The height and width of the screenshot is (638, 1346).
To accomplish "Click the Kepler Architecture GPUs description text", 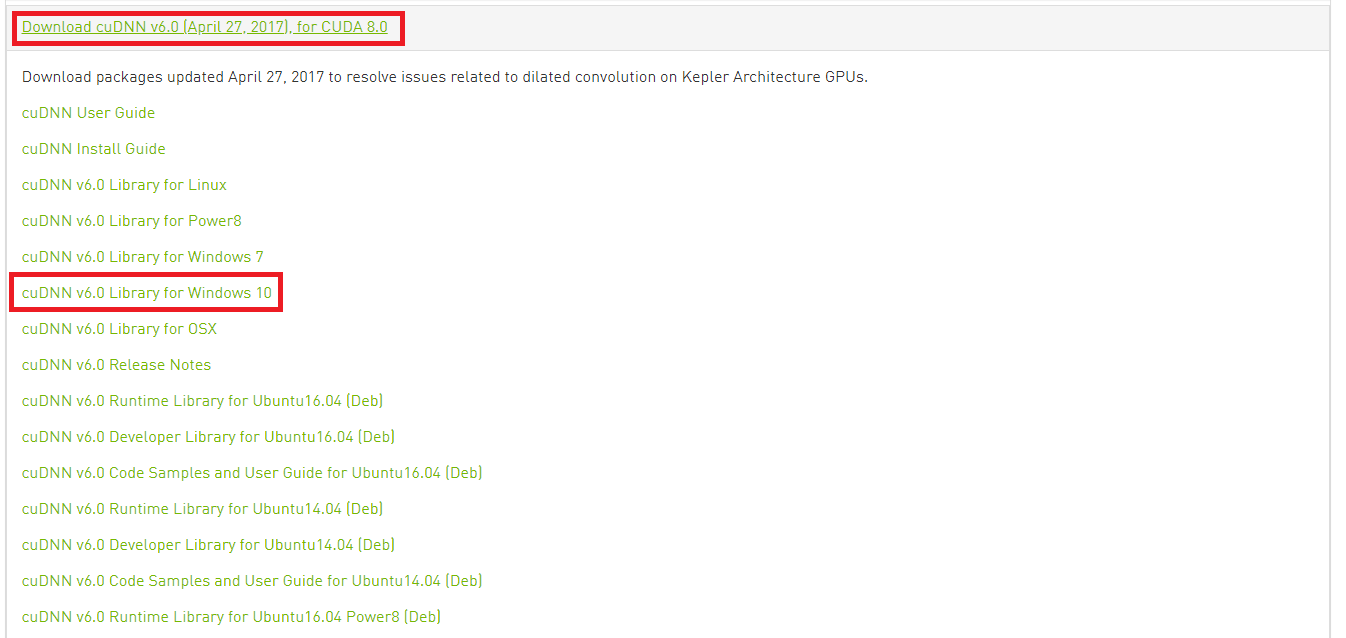I will [x=775, y=77].
